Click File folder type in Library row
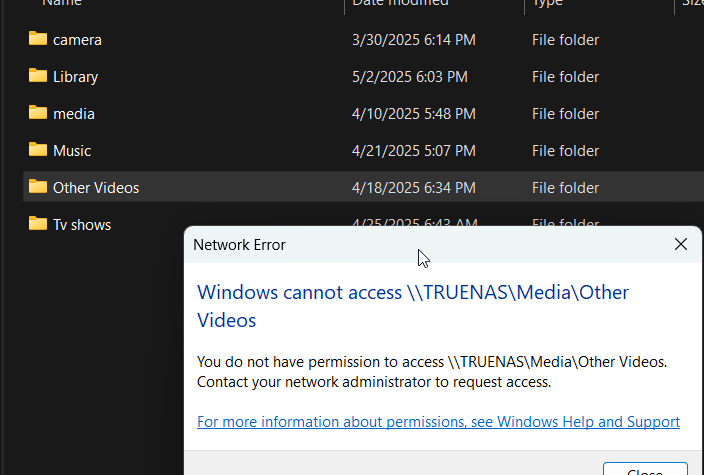The width and height of the screenshot is (704, 475). coord(565,77)
